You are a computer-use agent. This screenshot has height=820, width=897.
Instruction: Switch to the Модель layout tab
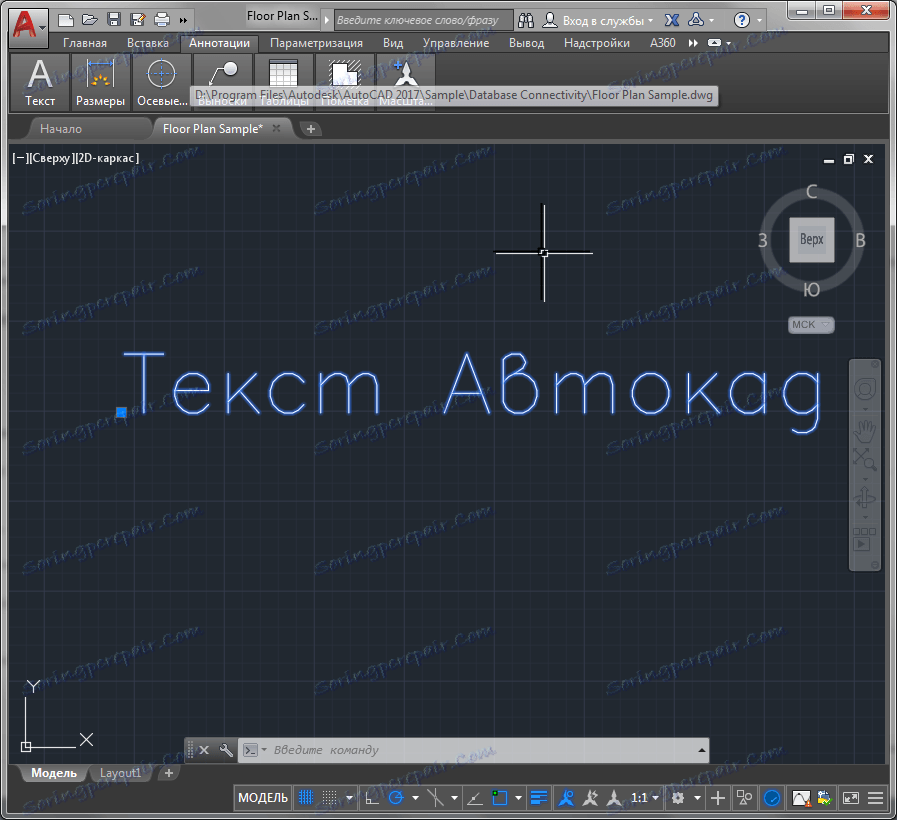point(54,773)
